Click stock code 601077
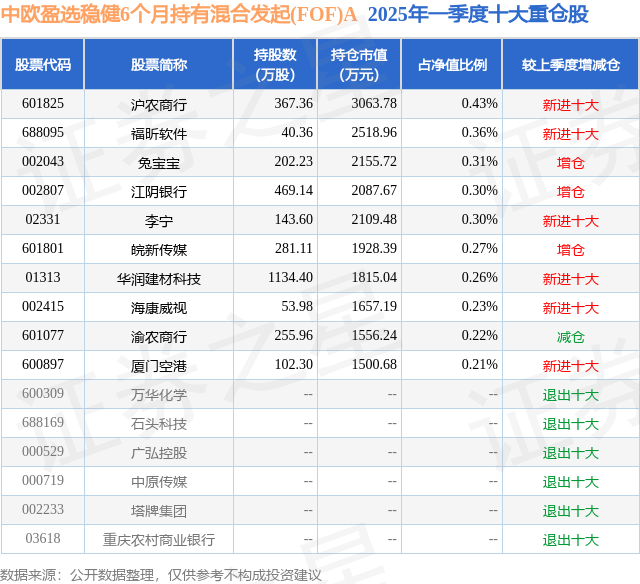 tap(43, 335)
